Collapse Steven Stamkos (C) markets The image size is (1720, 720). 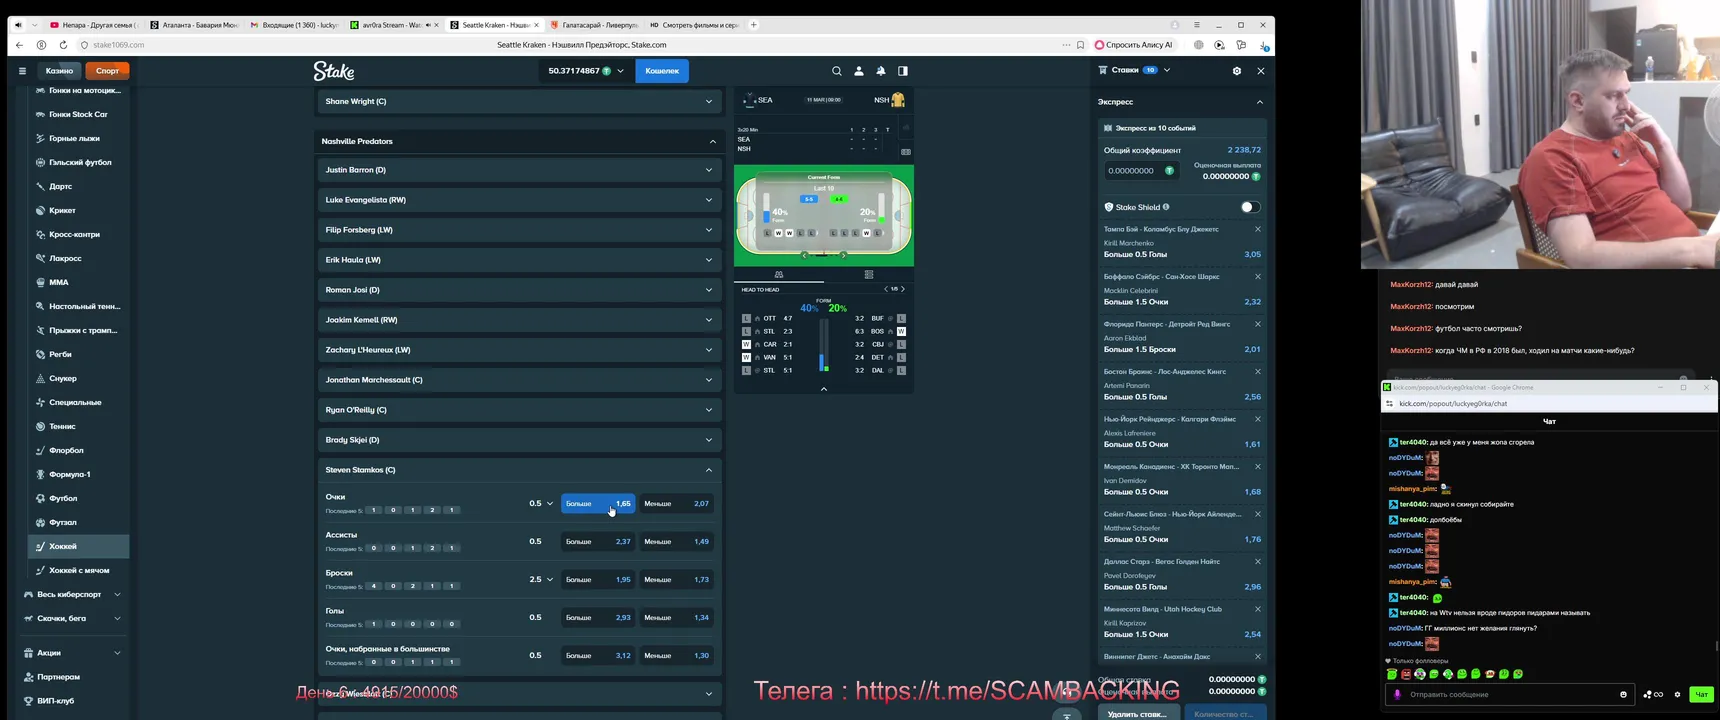pyautogui.click(x=519, y=470)
